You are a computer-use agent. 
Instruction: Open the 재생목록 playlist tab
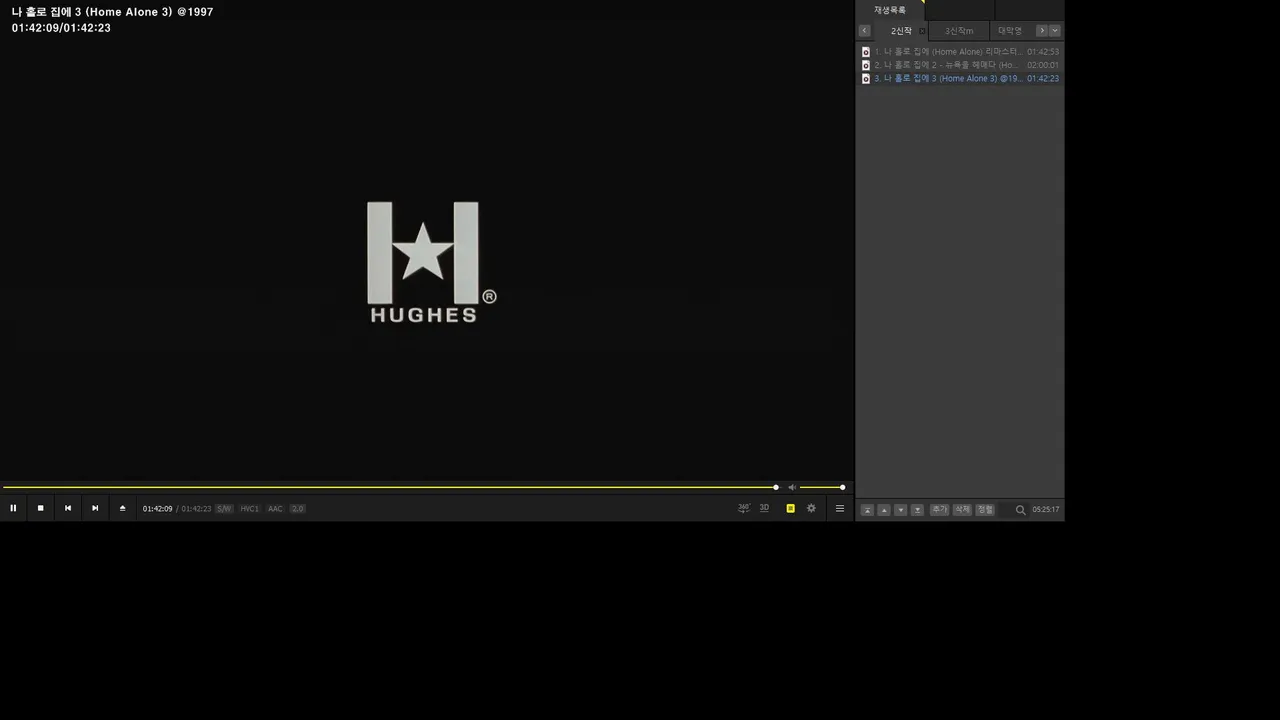[890, 10]
